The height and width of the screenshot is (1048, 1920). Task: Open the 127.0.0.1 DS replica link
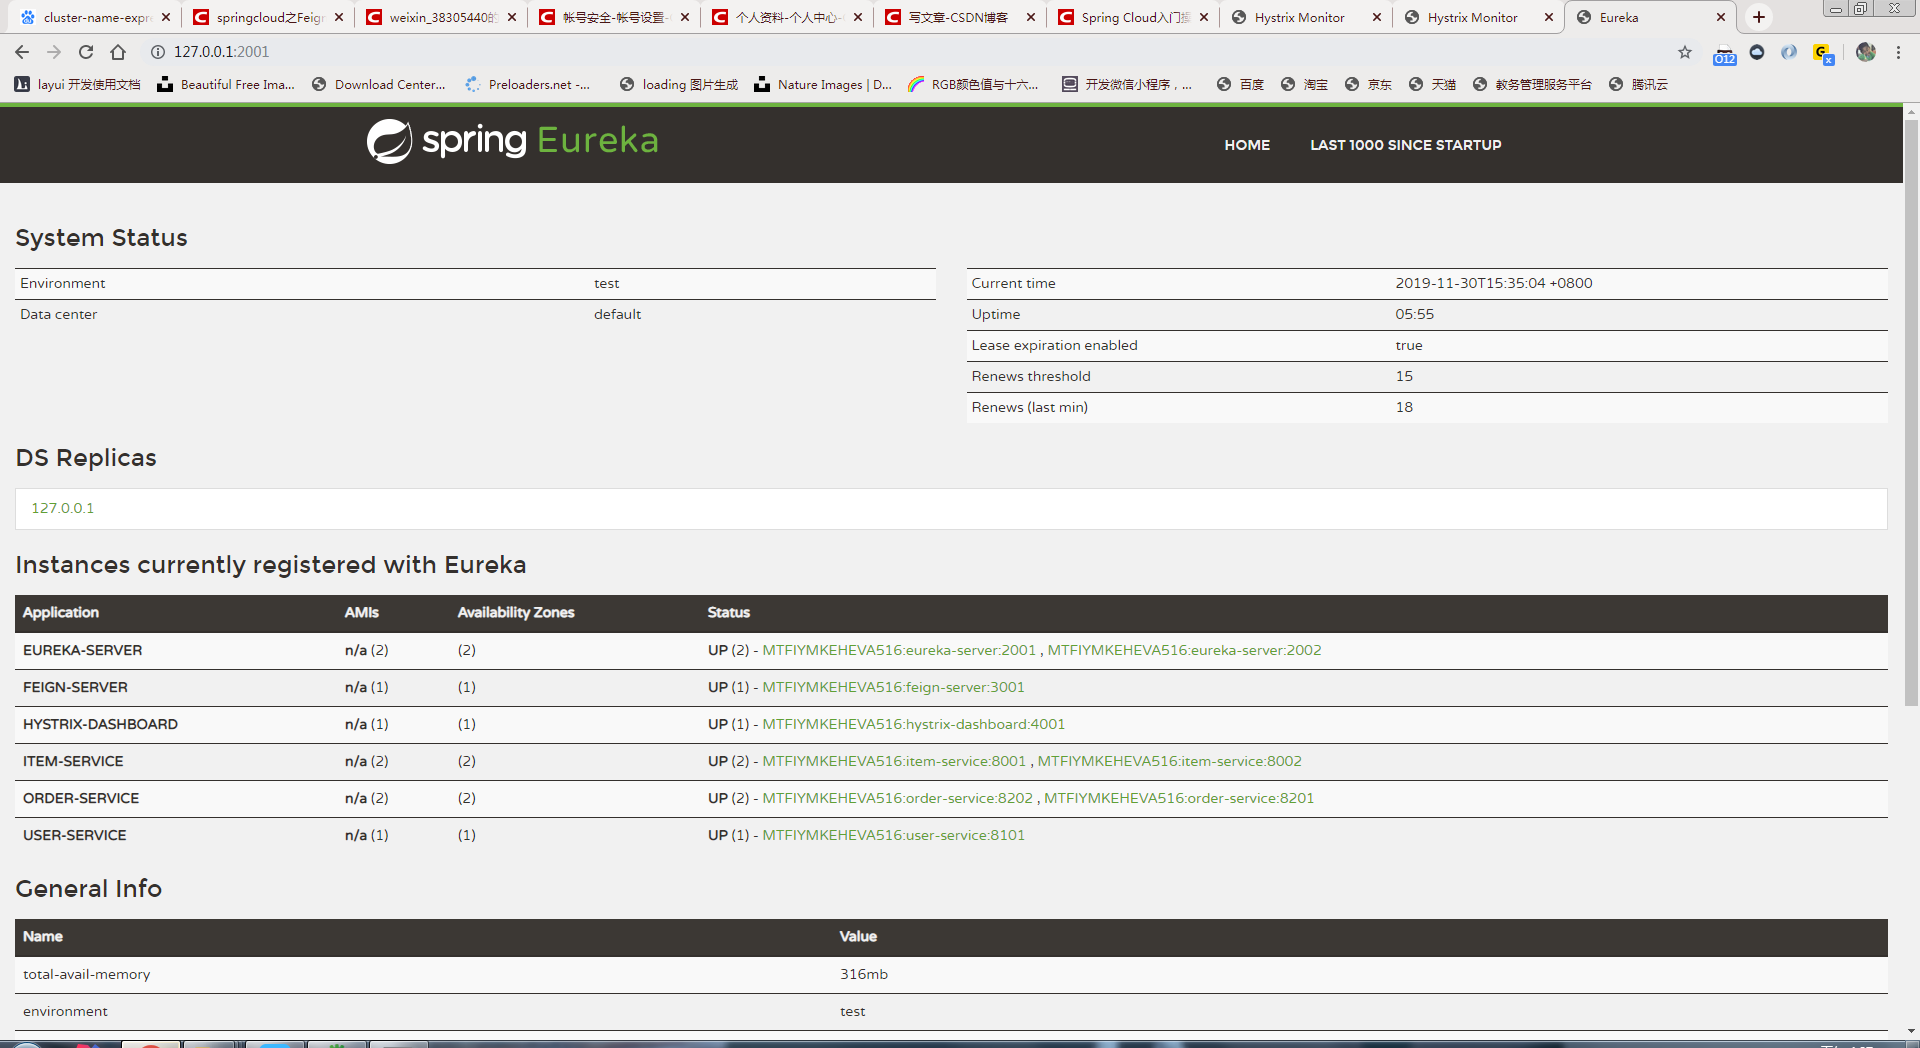pos(62,508)
